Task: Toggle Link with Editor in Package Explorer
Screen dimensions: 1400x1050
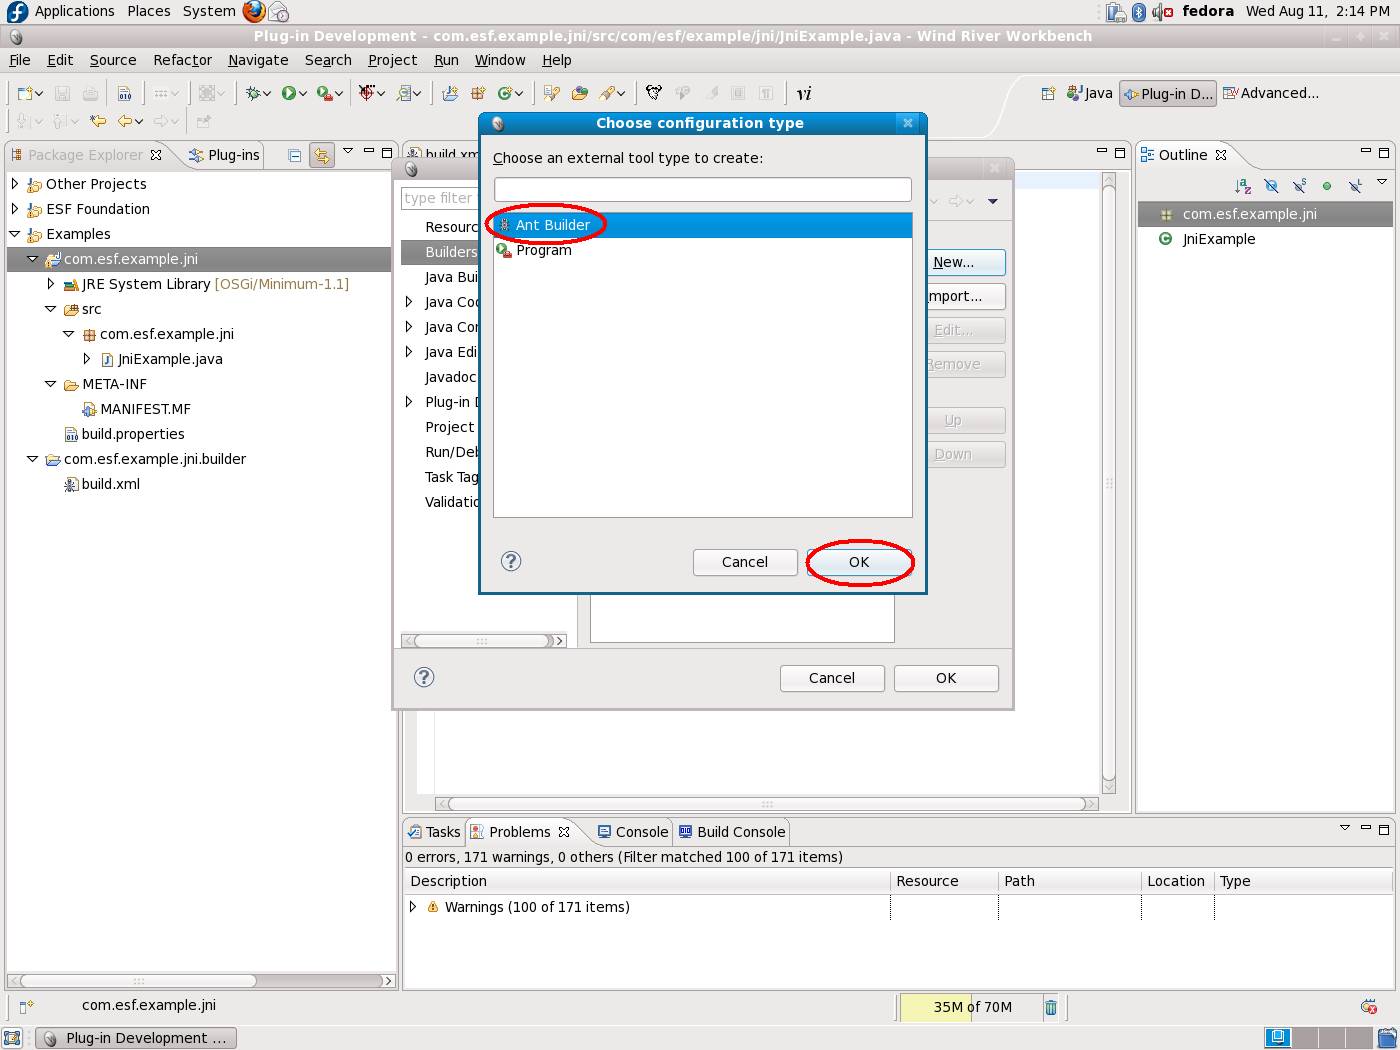Action: [x=321, y=155]
